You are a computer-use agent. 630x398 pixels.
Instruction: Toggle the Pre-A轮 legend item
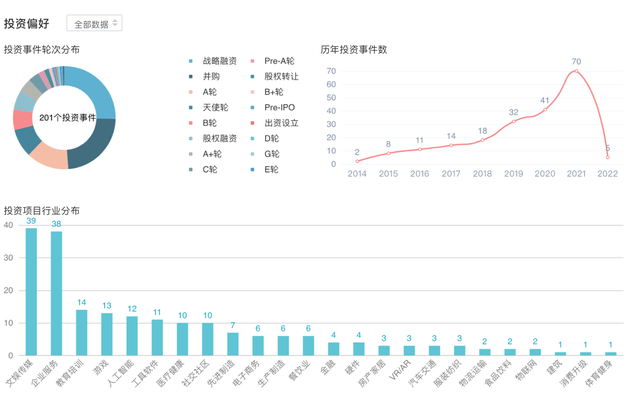click(x=272, y=61)
